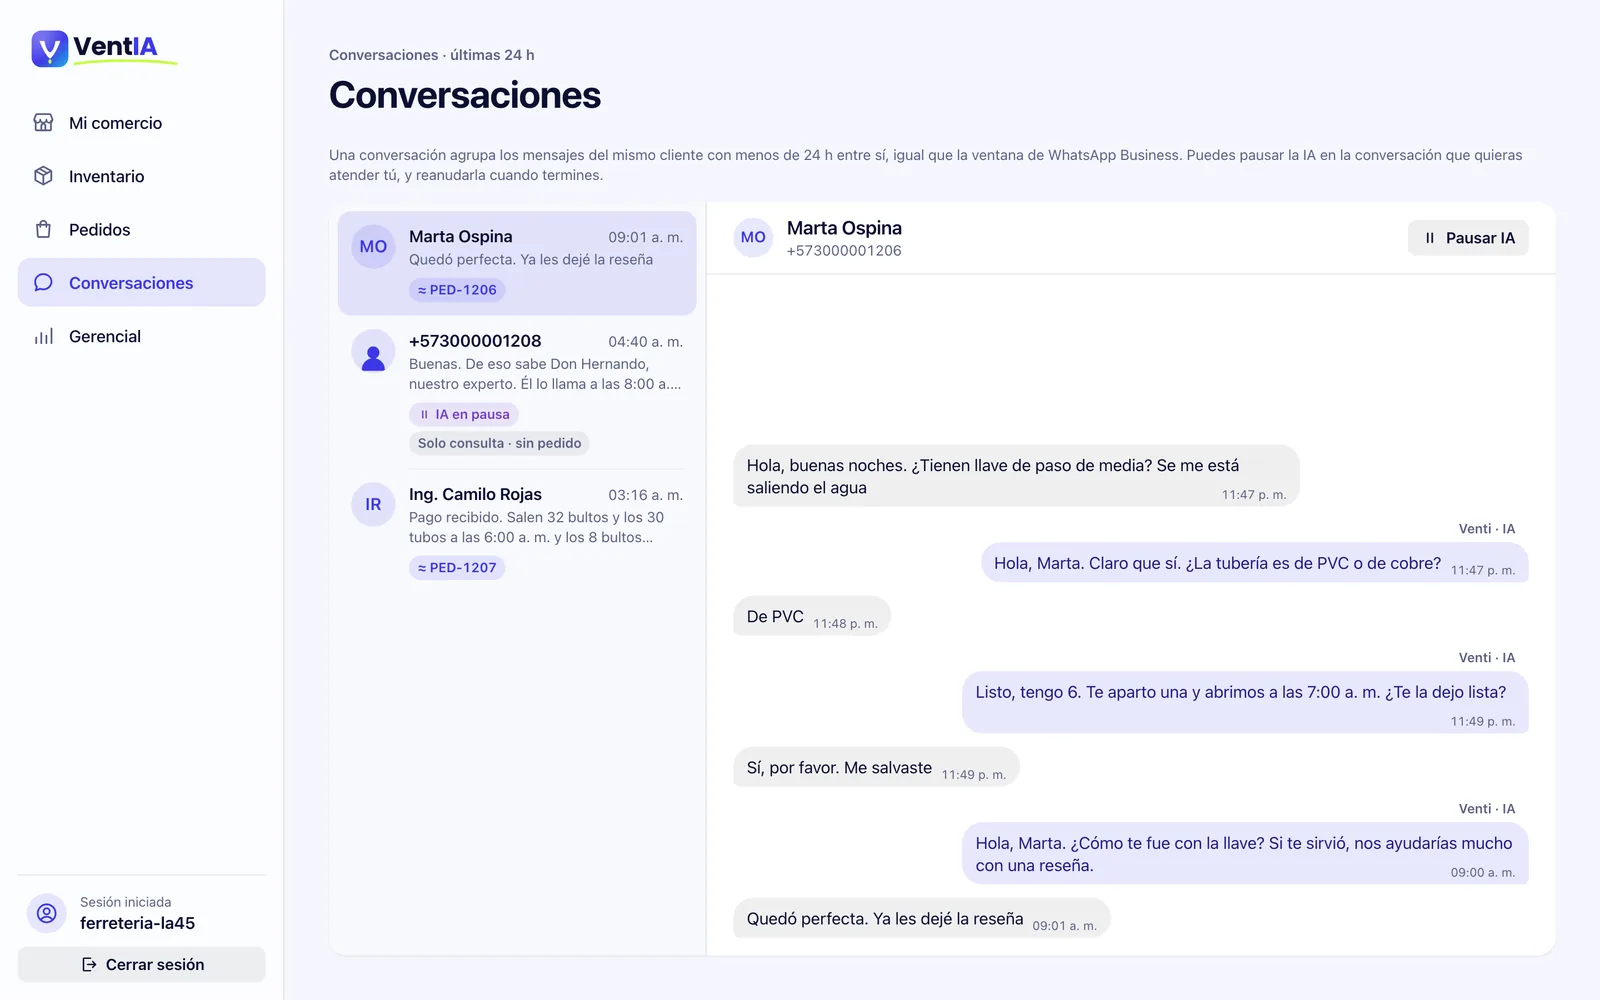The height and width of the screenshot is (1000, 1600).
Task: Open the Pedidos menu item
Action: pos(141,229)
